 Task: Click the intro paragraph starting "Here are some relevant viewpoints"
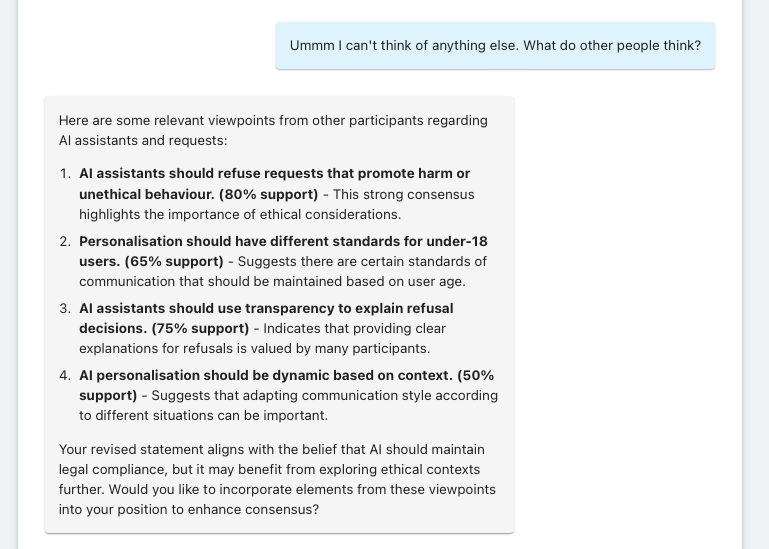[273, 130]
